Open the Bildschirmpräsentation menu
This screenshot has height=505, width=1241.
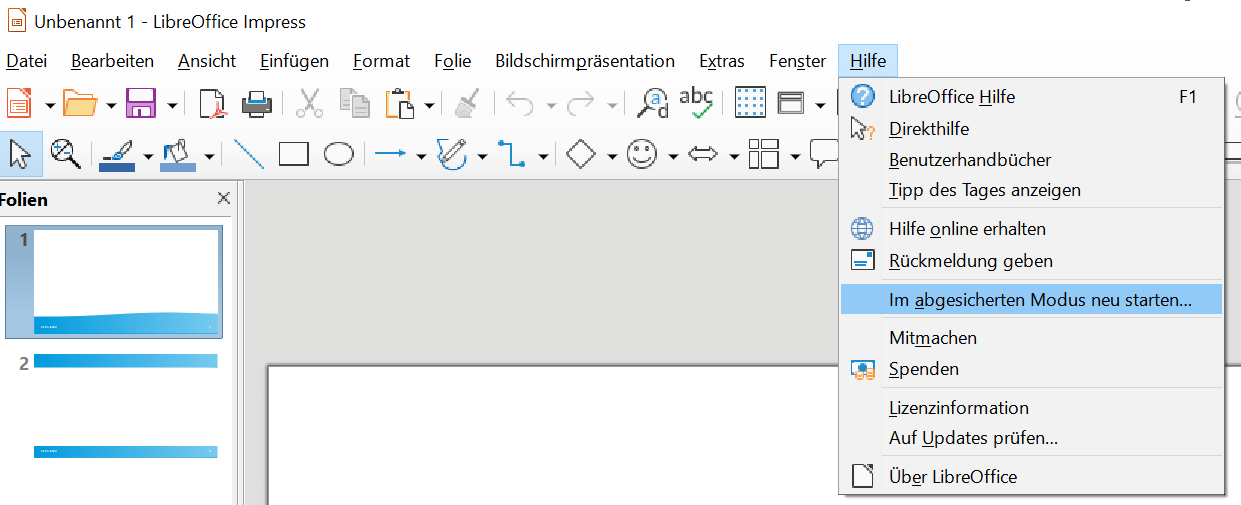coord(585,61)
